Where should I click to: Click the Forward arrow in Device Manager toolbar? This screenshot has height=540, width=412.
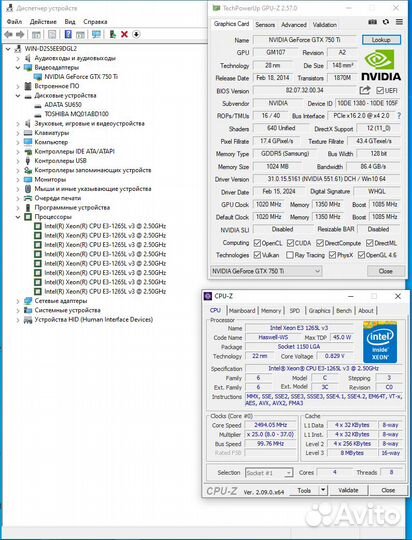[20, 34]
